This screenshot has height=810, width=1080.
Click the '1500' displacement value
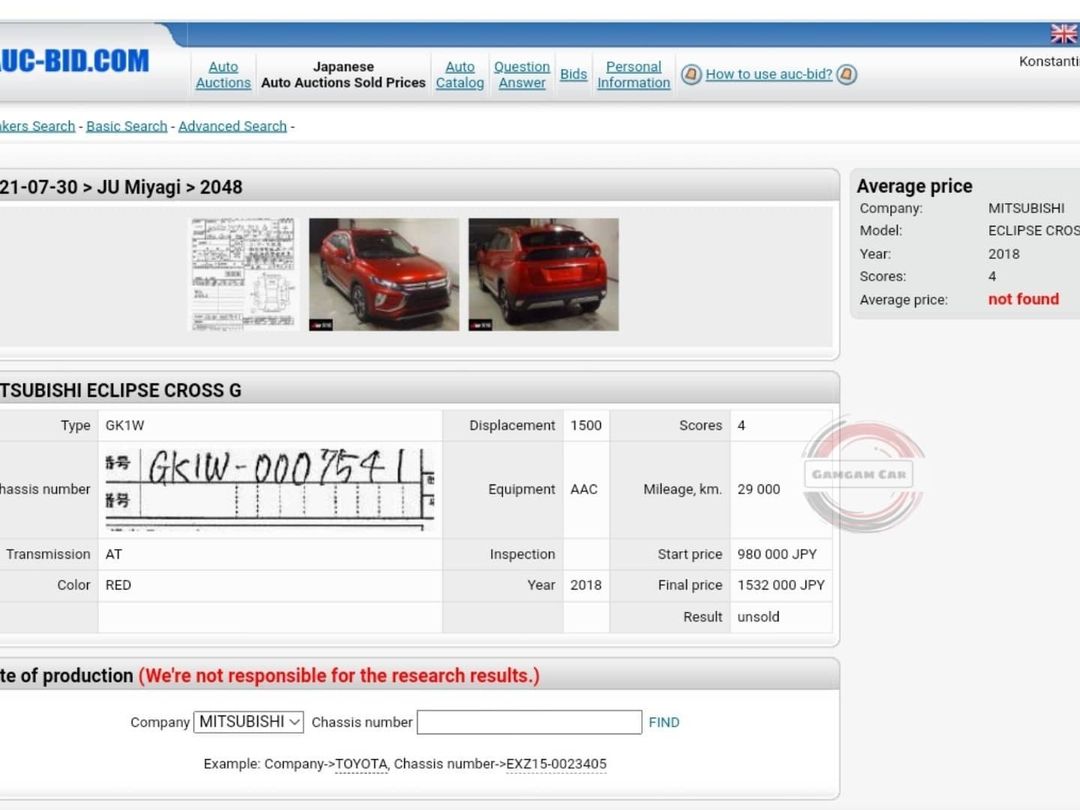tap(585, 425)
